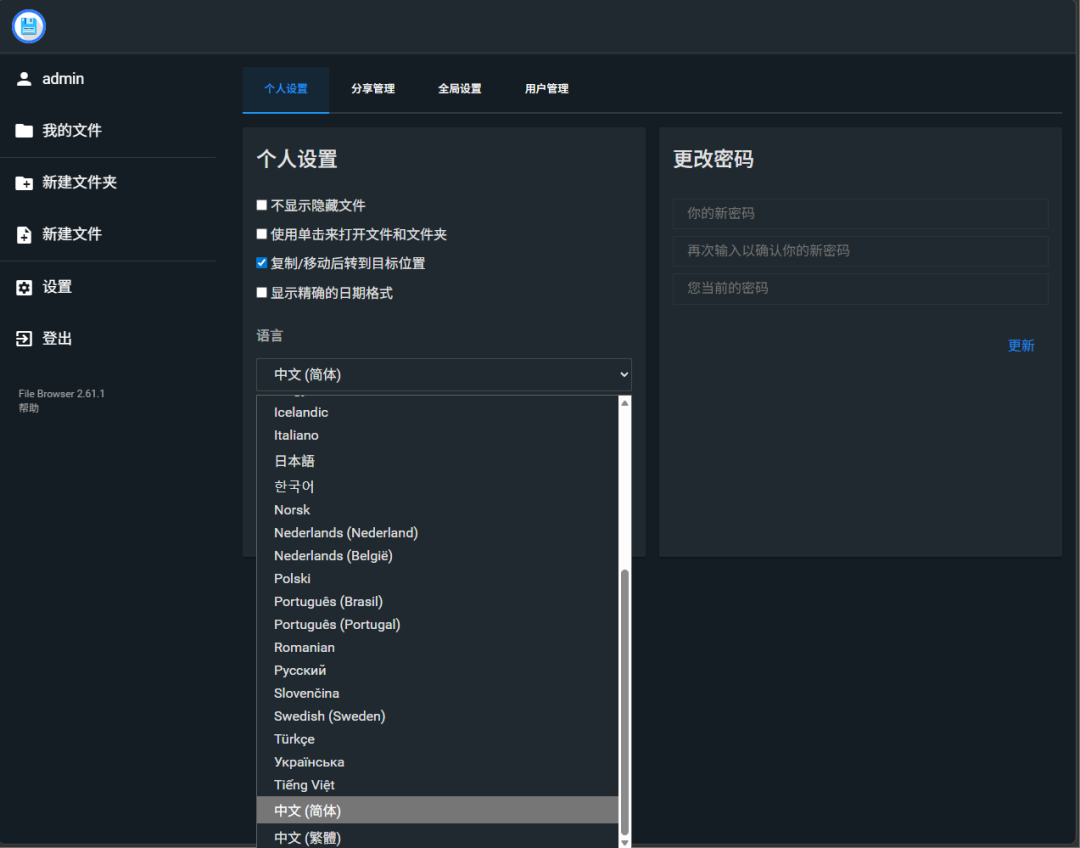
Task: Click the 新建文件 icon to create file
Action: click(x=22, y=234)
